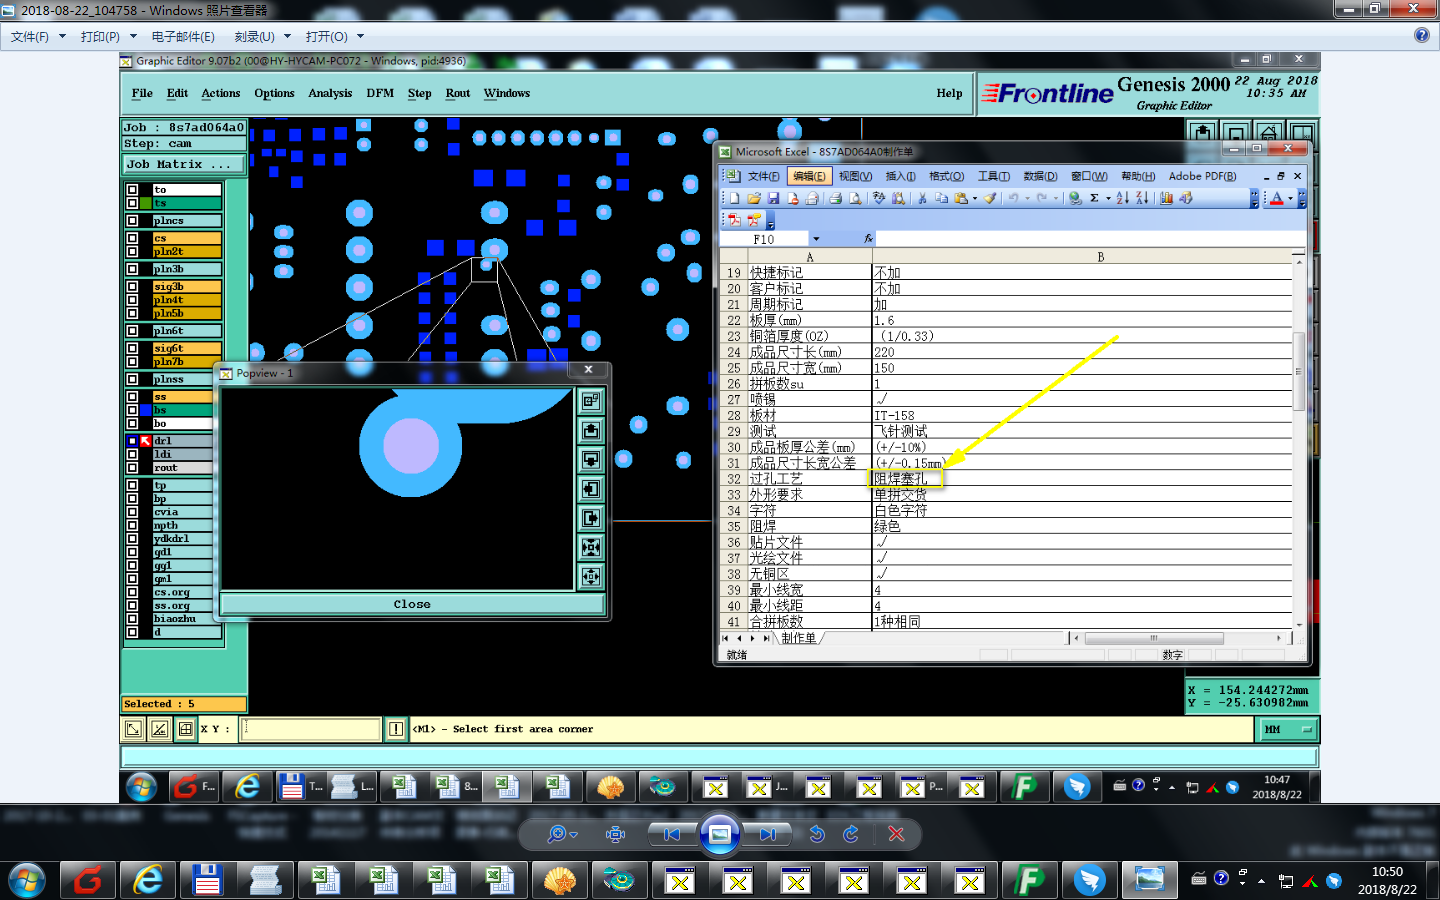
Task: Click the Print icon in Excel toolbar
Action: (836, 198)
